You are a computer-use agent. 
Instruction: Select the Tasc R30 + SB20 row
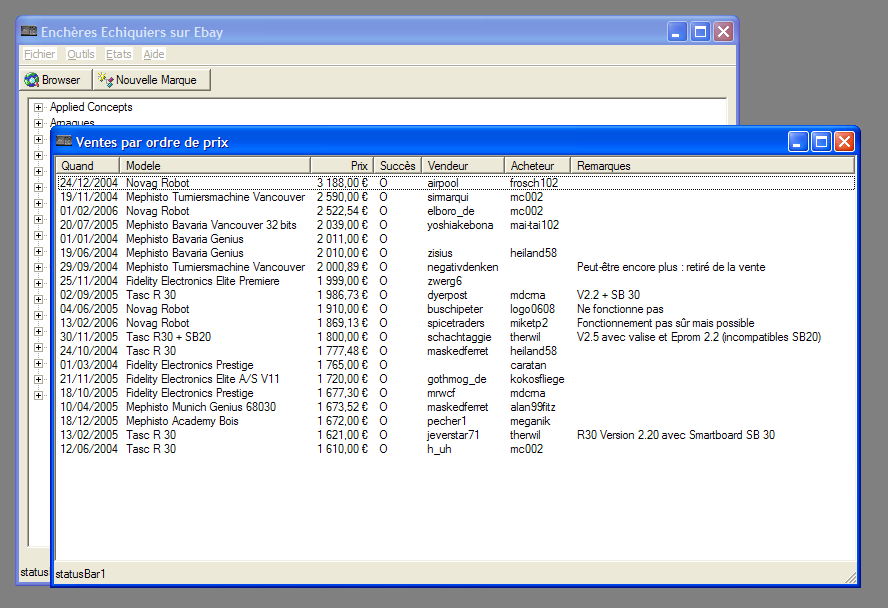click(x=456, y=337)
